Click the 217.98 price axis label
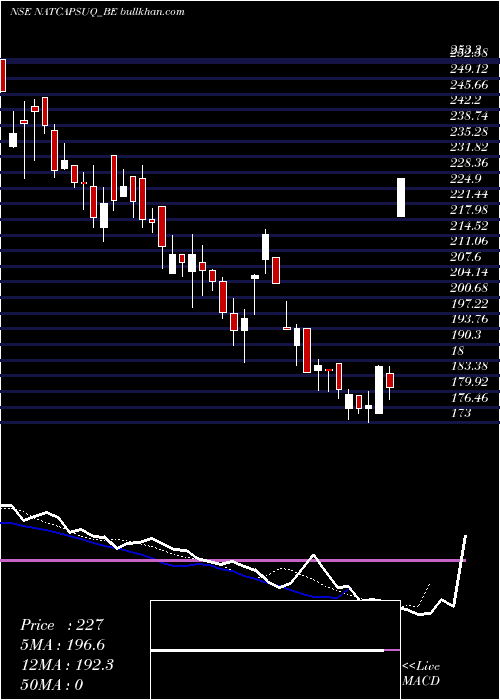Viewport: 500px width, 700px height. pyautogui.click(x=469, y=210)
